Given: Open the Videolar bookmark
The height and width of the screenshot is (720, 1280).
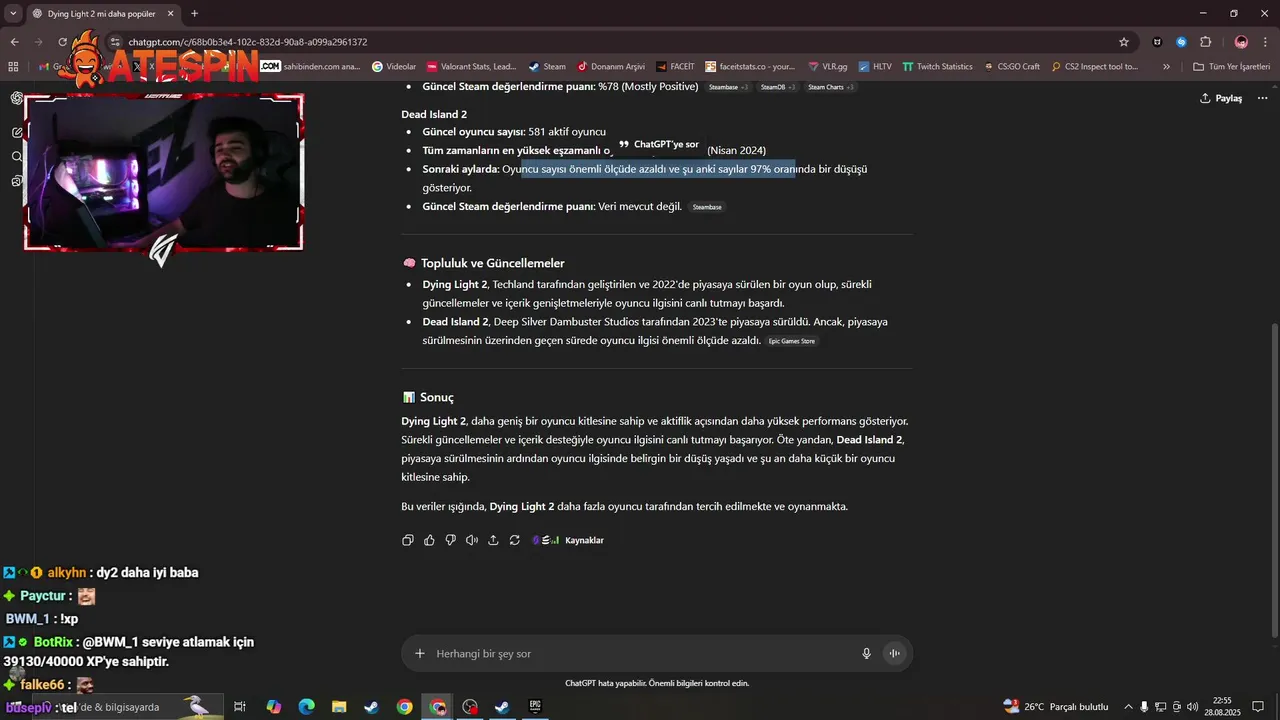Looking at the screenshot, I should (x=394, y=66).
